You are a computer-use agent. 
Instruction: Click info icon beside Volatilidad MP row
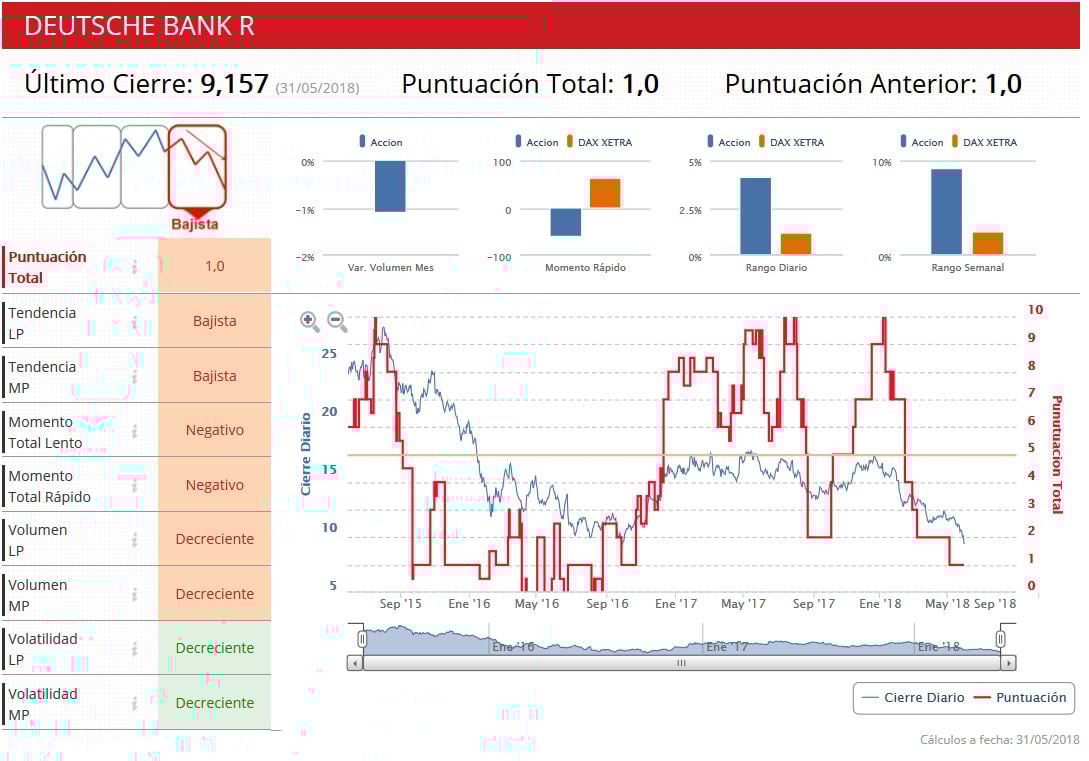135,703
